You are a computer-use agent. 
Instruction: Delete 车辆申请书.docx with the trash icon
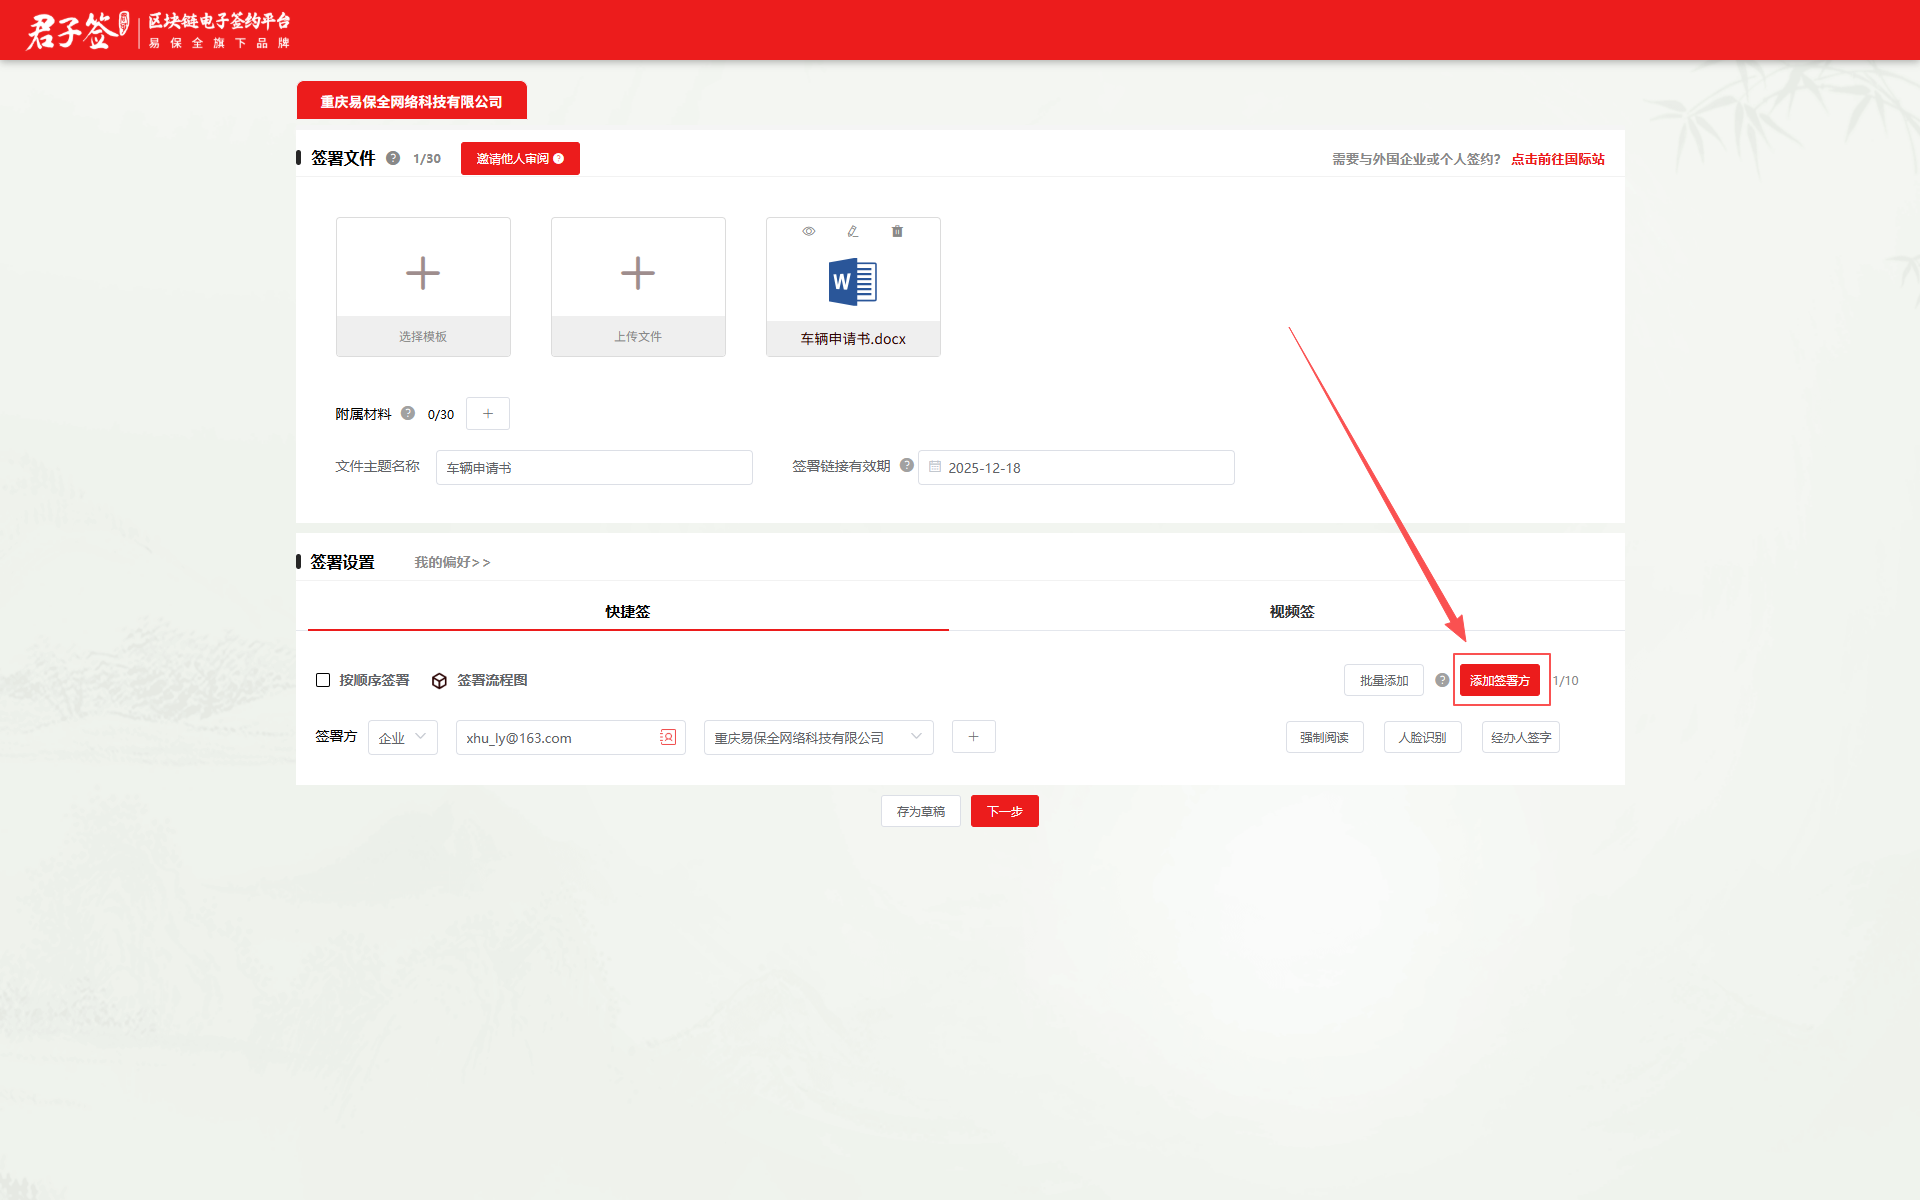click(x=897, y=231)
